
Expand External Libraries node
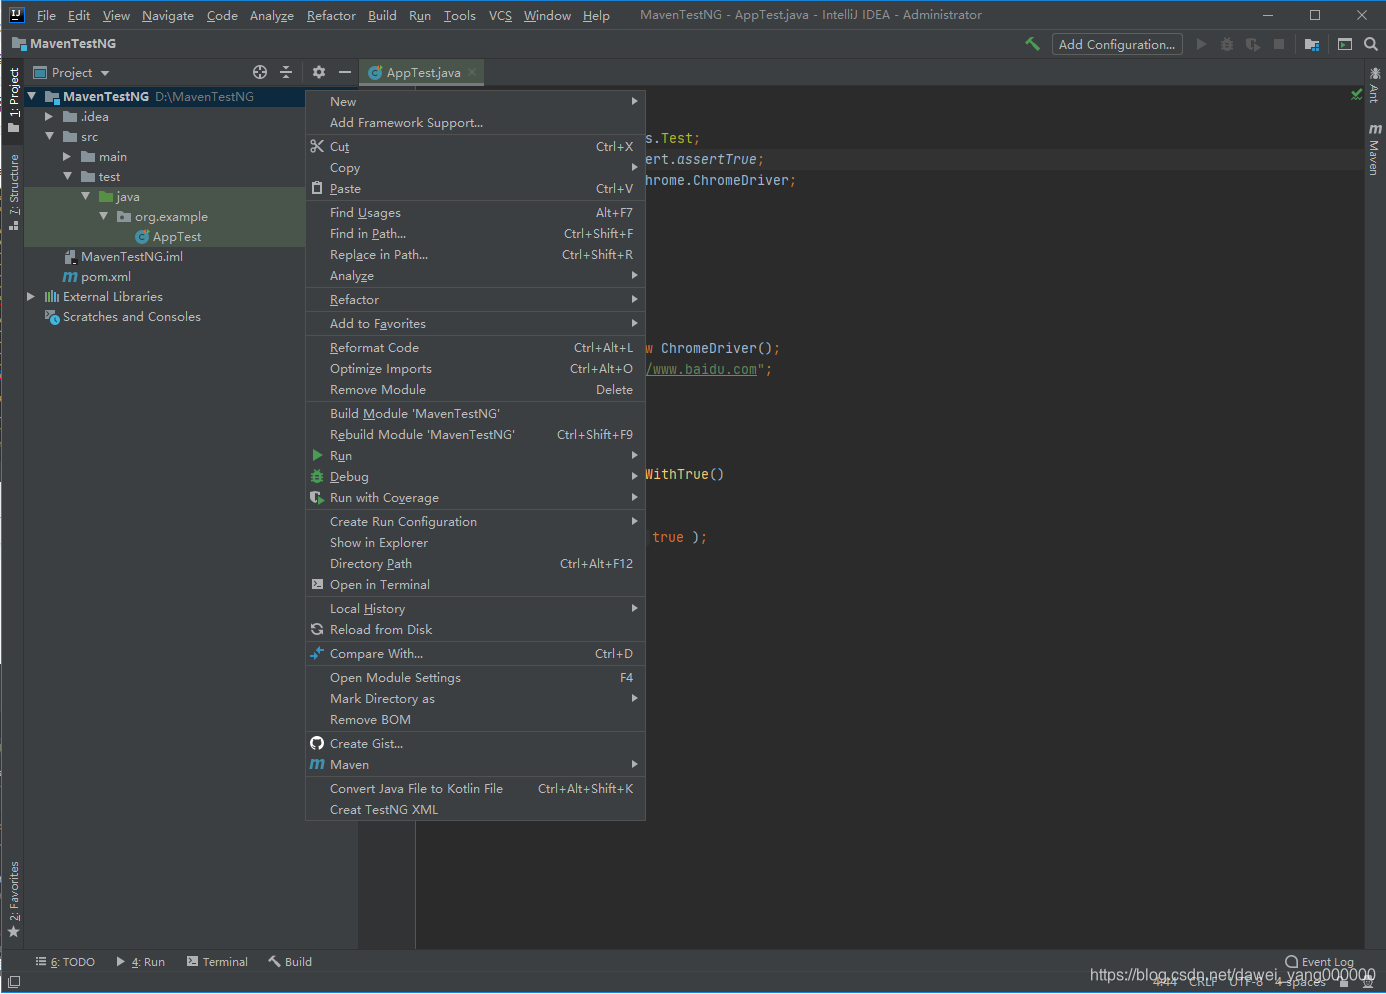tap(31, 296)
